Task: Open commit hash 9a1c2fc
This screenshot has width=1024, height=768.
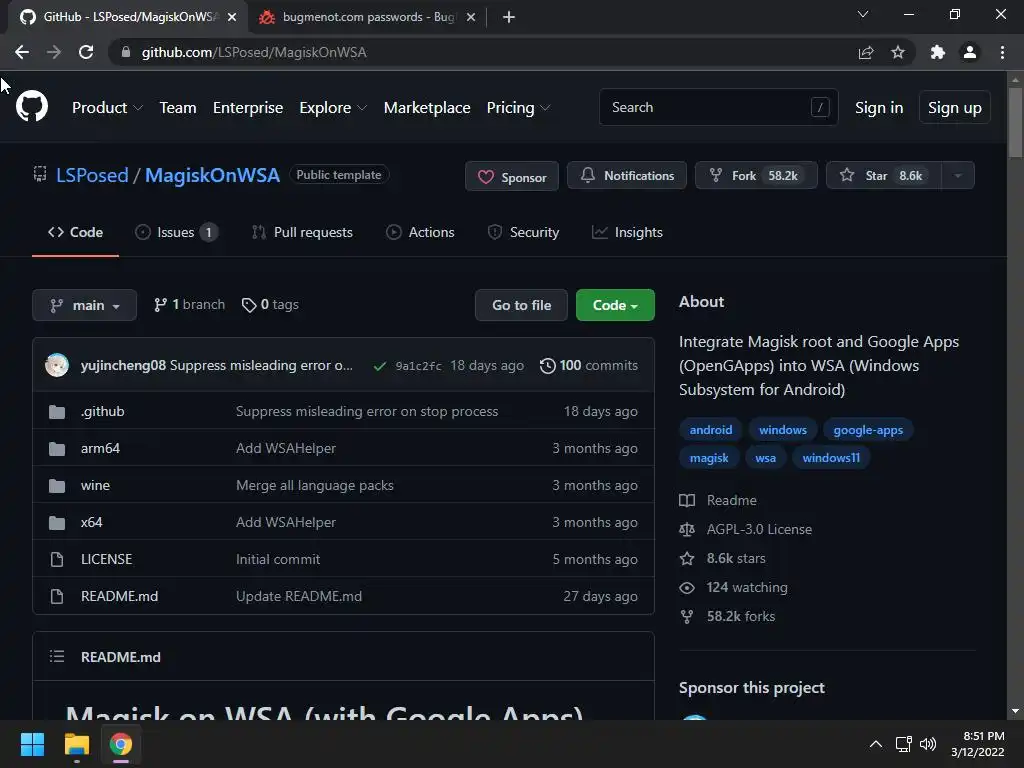Action: coord(419,366)
